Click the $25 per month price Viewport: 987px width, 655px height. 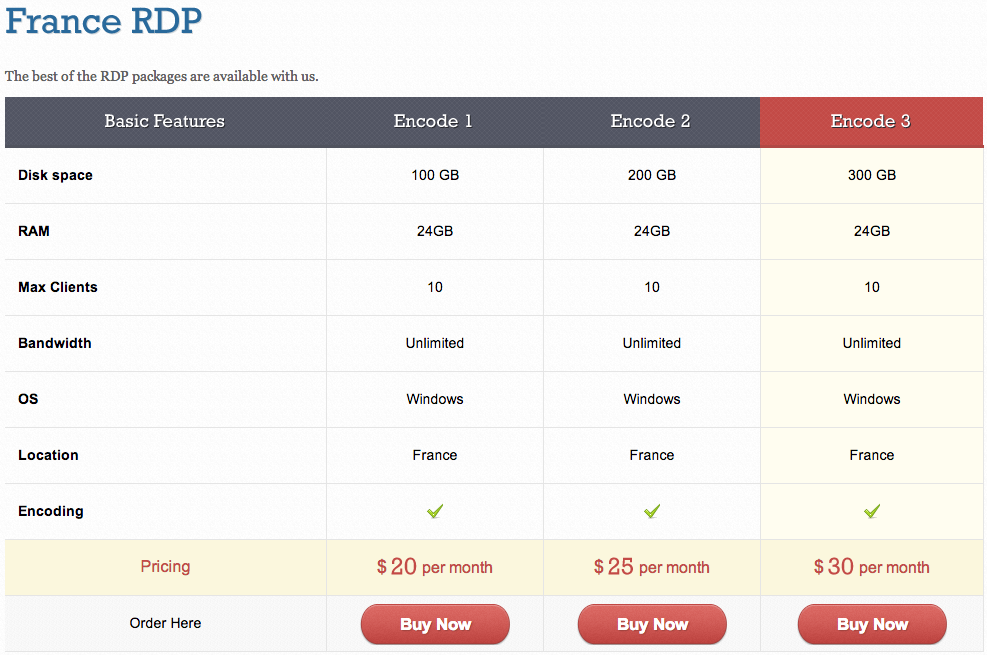pyautogui.click(x=652, y=567)
